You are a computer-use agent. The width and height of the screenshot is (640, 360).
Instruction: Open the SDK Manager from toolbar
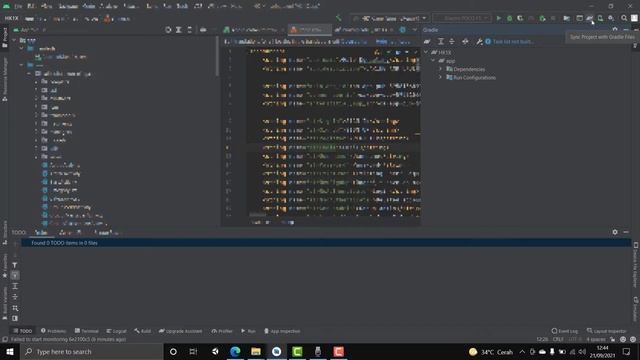pyautogui.click(x=611, y=18)
